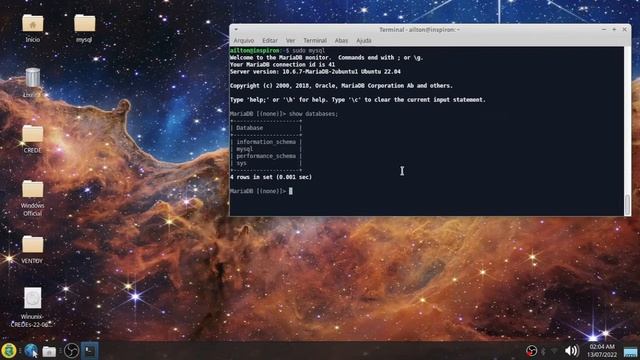
Task: Open the Arquivo menu in Terminal
Action: click(x=244, y=40)
